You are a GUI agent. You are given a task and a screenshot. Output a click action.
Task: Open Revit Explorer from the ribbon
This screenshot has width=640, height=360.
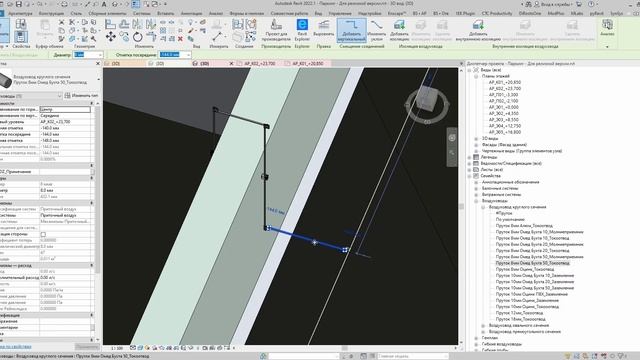(x=302, y=30)
